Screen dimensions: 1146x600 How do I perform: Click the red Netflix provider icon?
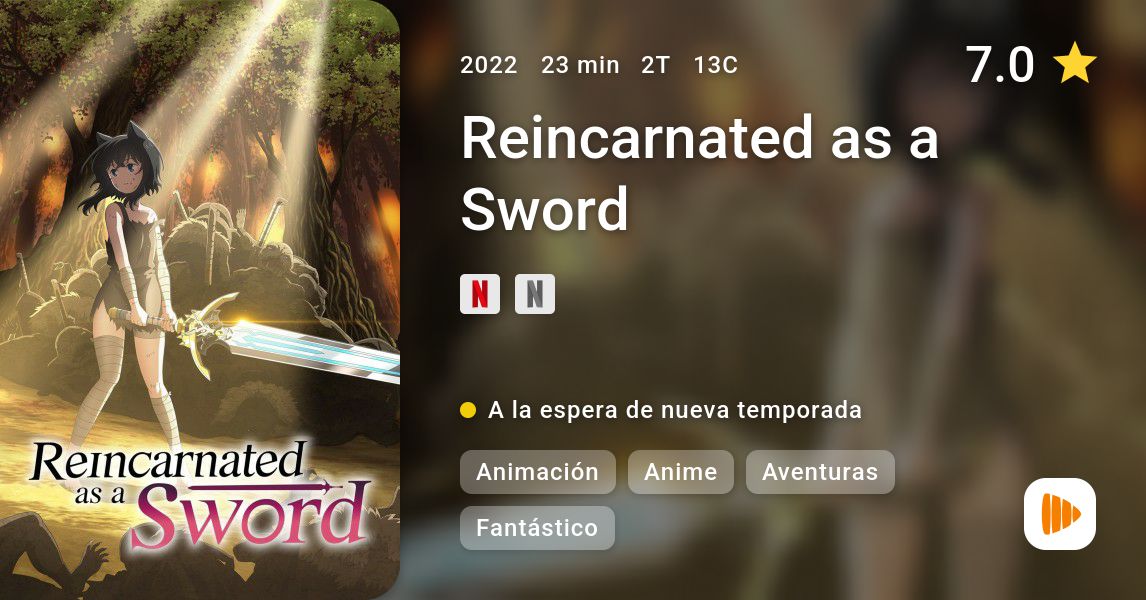(x=479, y=294)
